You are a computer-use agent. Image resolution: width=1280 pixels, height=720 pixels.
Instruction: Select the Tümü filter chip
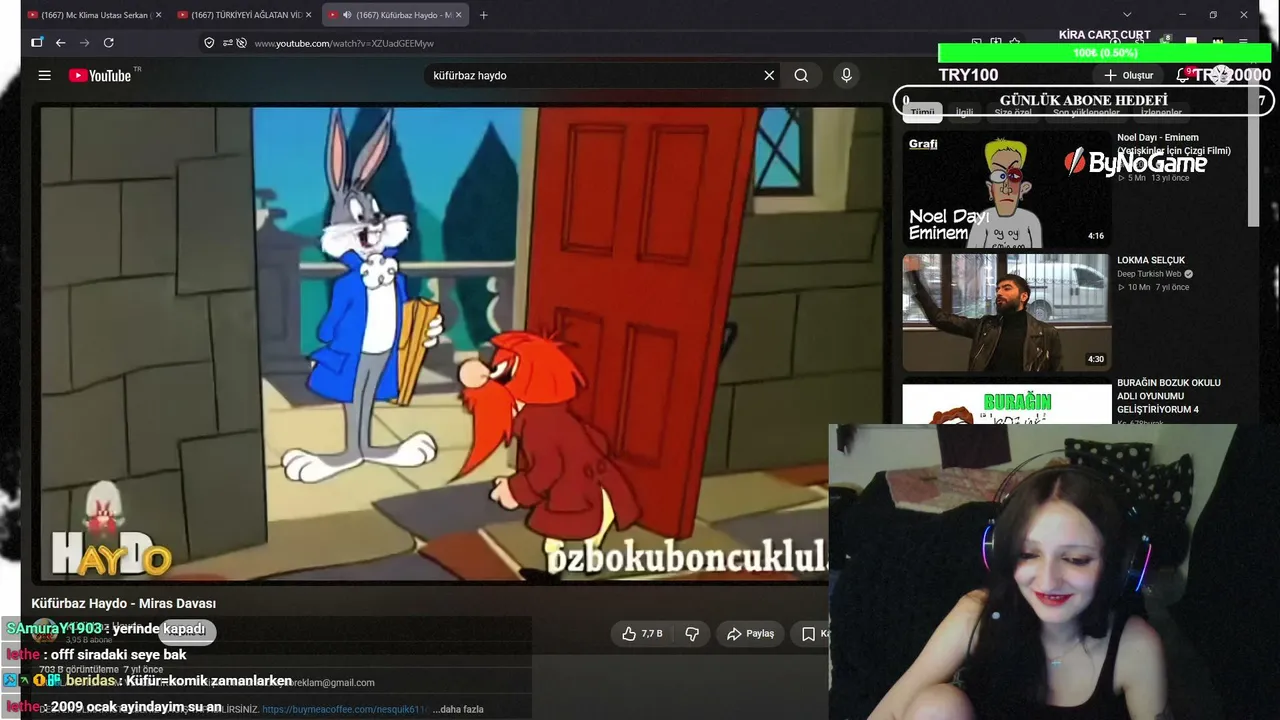pyautogui.click(x=922, y=112)
